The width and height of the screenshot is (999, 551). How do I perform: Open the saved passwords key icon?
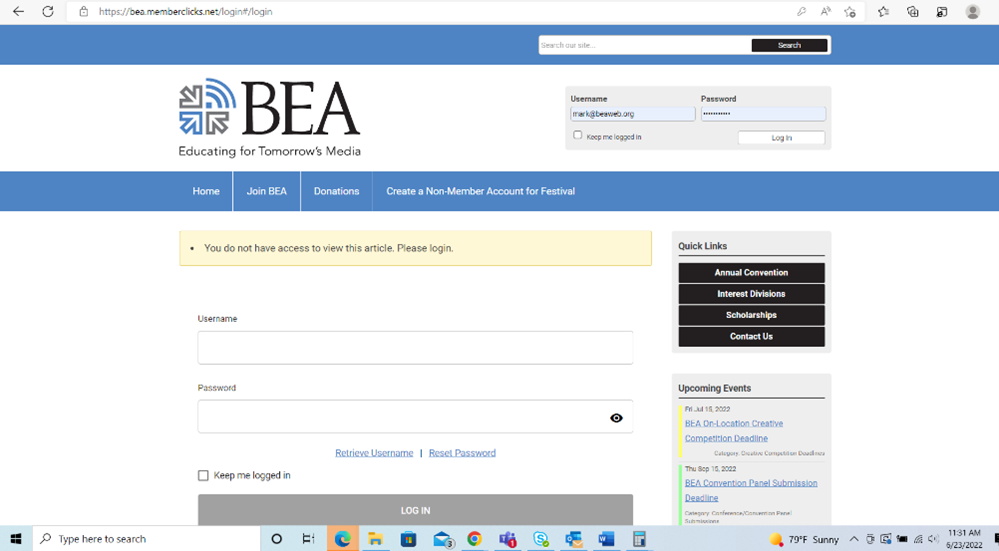(801, 12)
